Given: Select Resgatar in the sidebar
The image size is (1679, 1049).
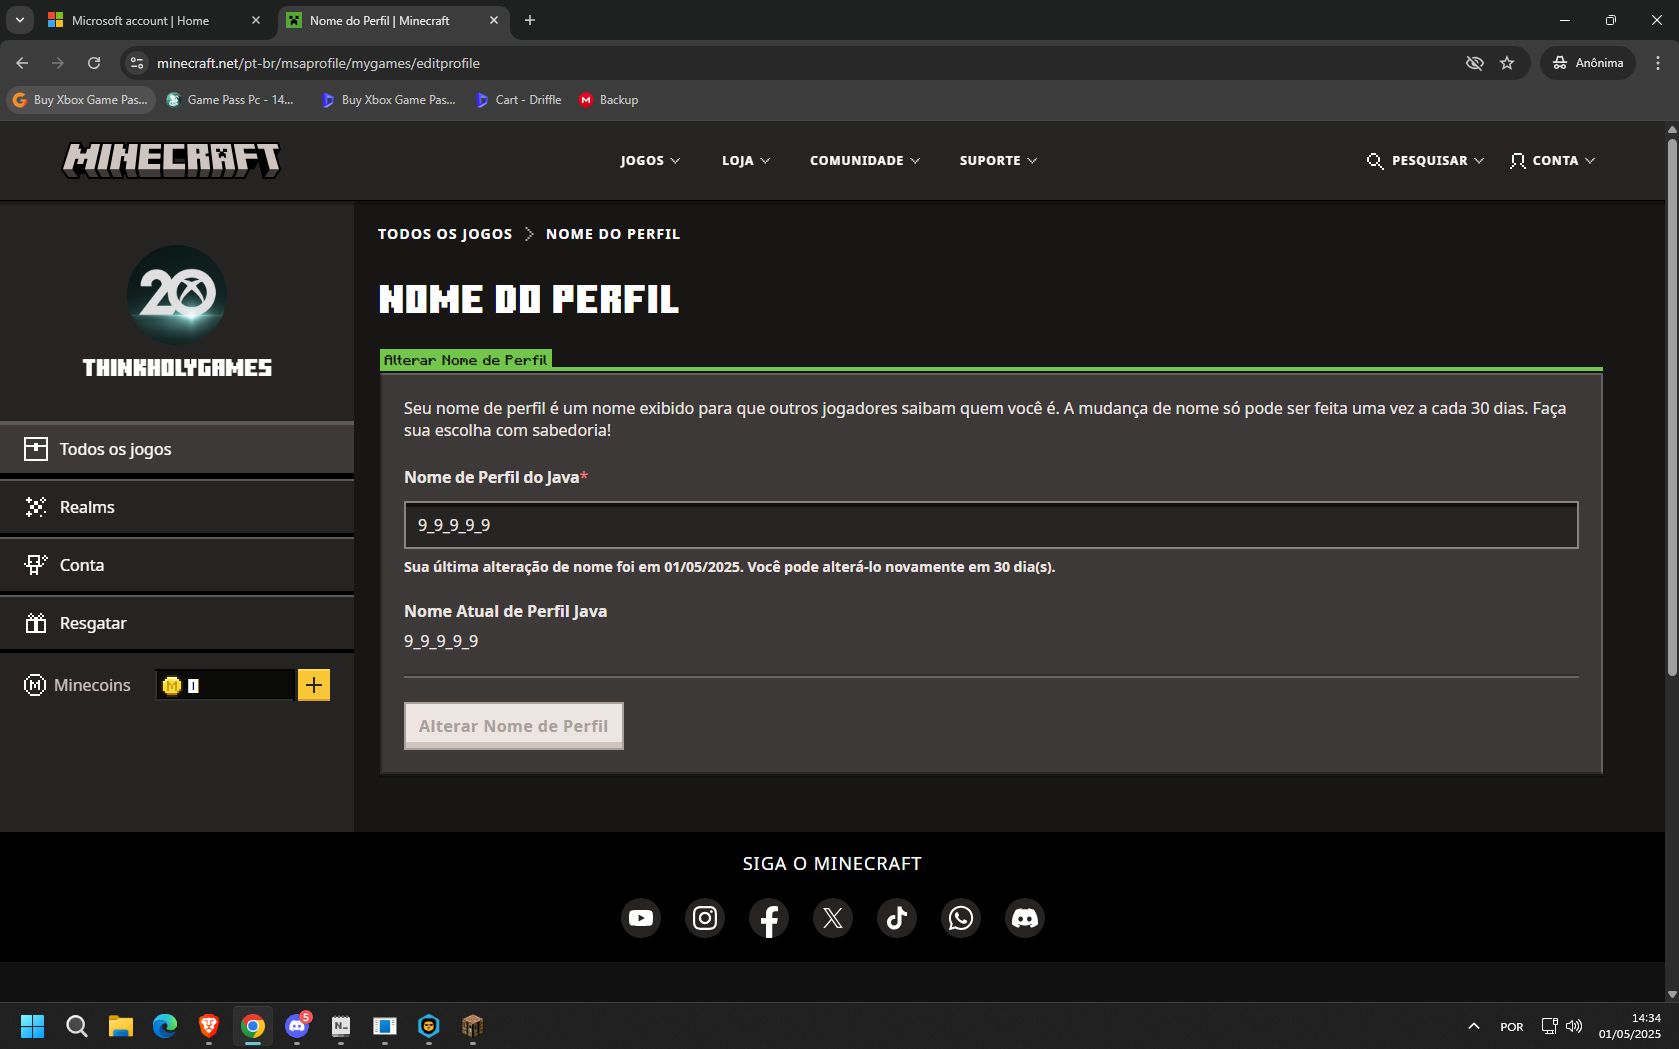Looking at the screenshot, I should point(177,623).
